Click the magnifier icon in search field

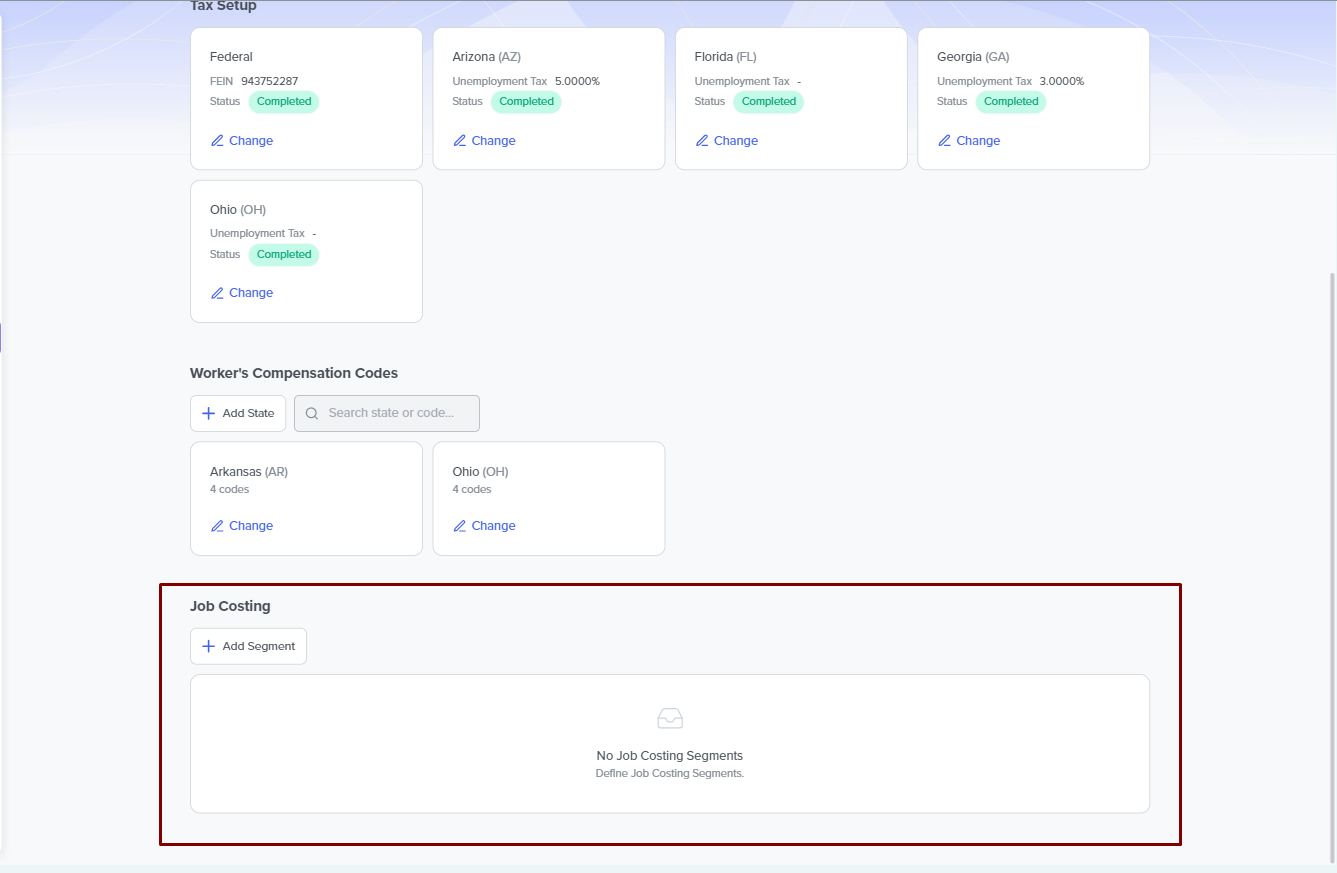312,413
